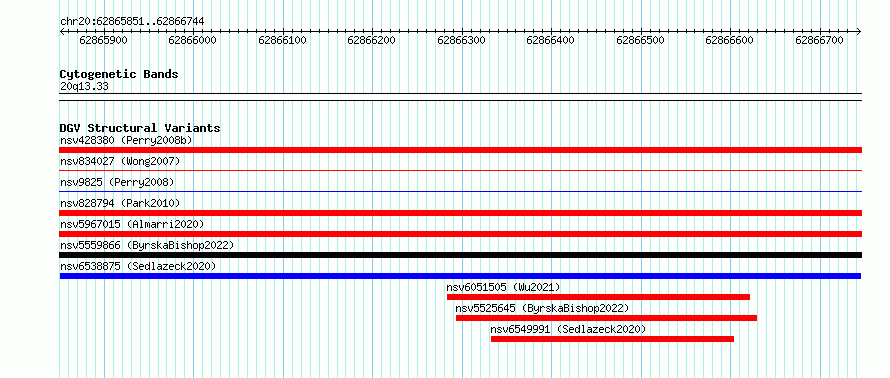Select the nsv828794 (Park2010) label

(x=120, y=203)
